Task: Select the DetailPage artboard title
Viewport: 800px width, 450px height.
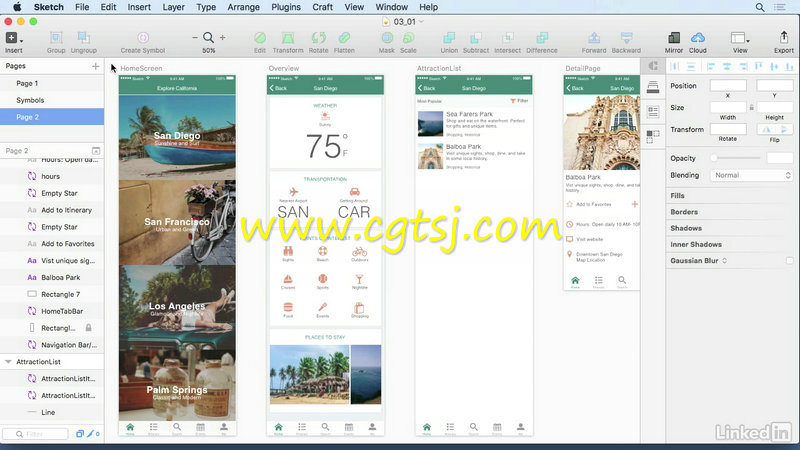Action: [x=583, y=68]
